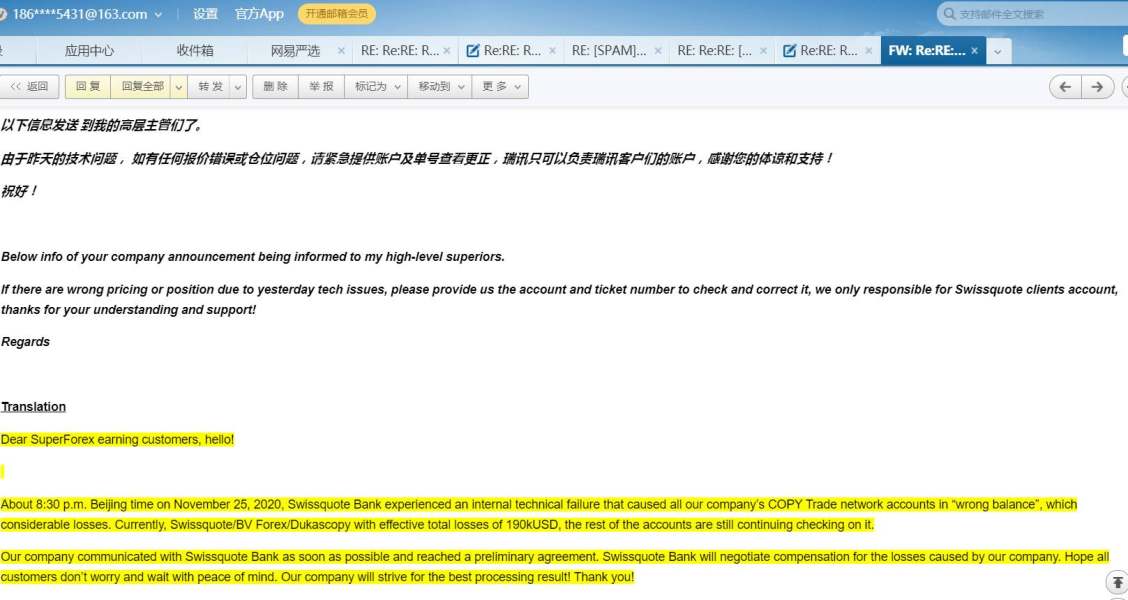Click the 'Regards' sign-off line
This screenshot has width=1128, height=600.
click(x=25, y=342)
